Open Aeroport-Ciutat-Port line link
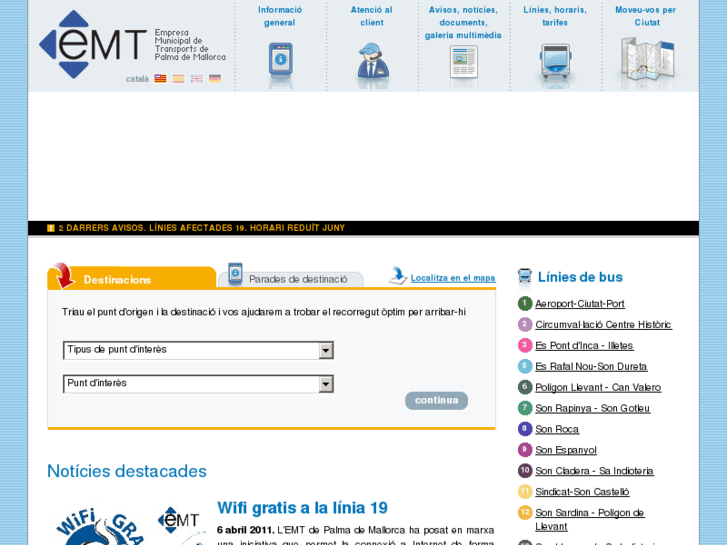 click(x=580, y=304)
